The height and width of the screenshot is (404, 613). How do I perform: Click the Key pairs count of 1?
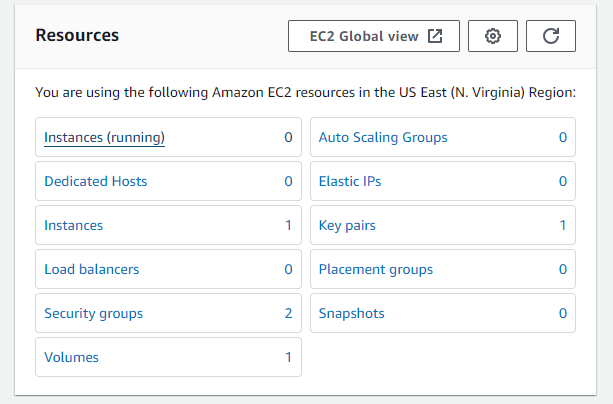(563, 225)
